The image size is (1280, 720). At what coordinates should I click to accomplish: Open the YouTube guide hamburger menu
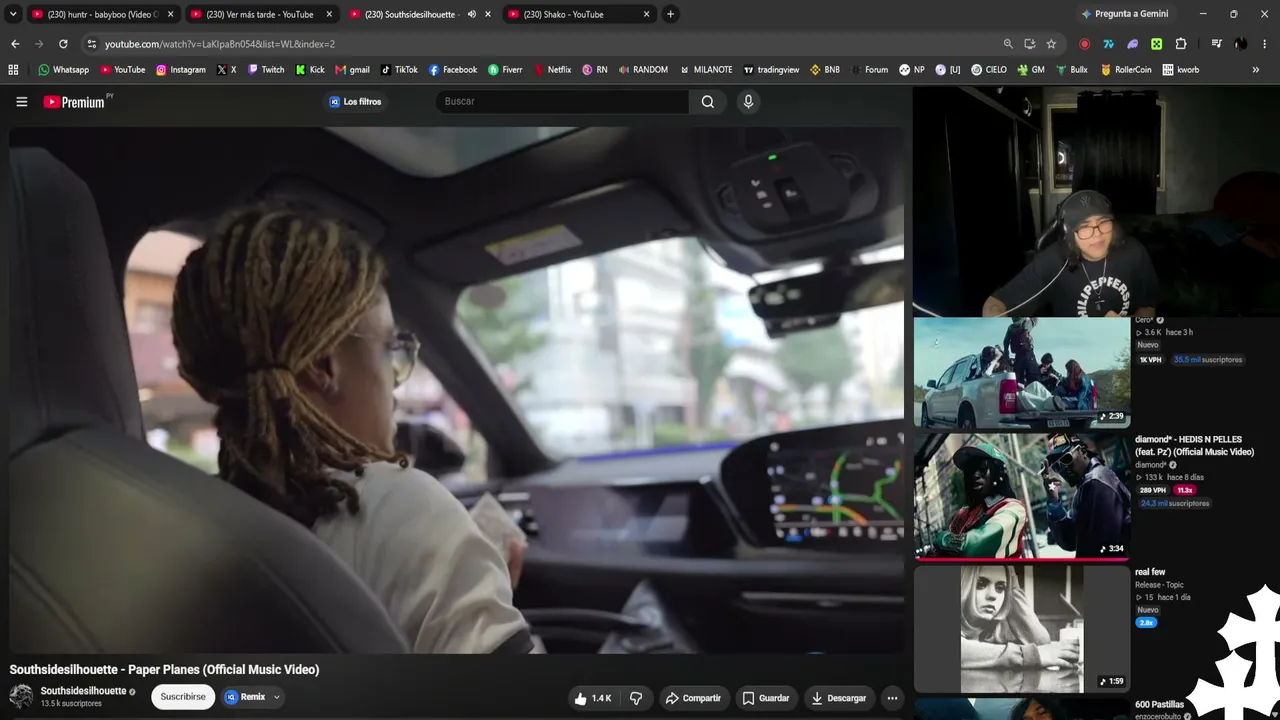[x=21, y=101]
